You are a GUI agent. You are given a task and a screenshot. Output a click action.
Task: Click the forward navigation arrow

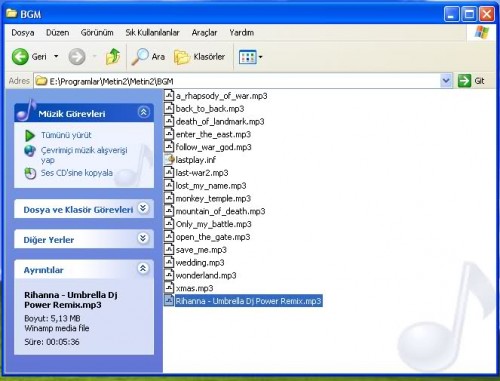[77, 57]
